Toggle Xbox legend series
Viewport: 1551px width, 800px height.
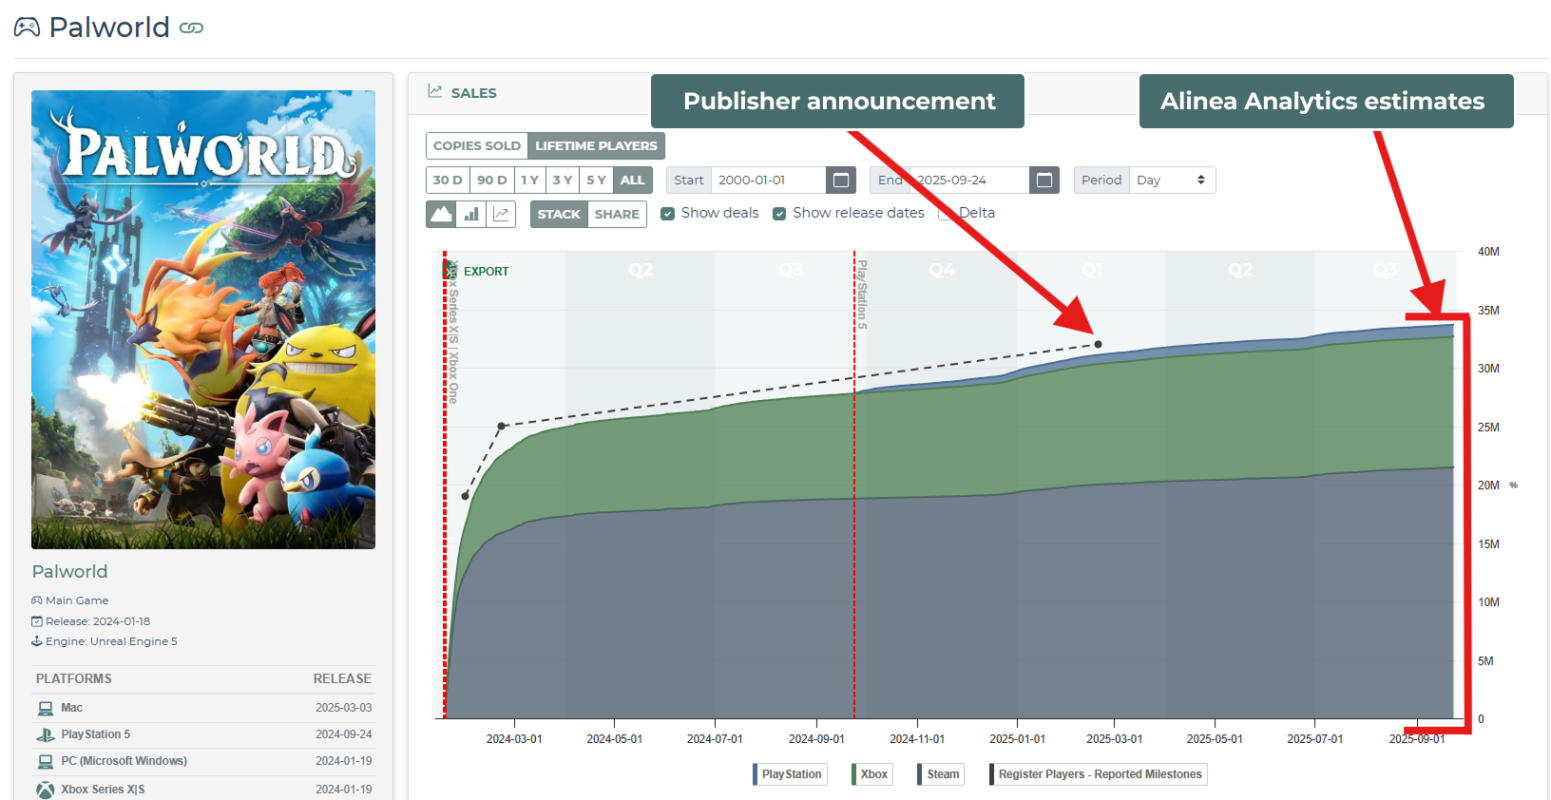point(873,774)
